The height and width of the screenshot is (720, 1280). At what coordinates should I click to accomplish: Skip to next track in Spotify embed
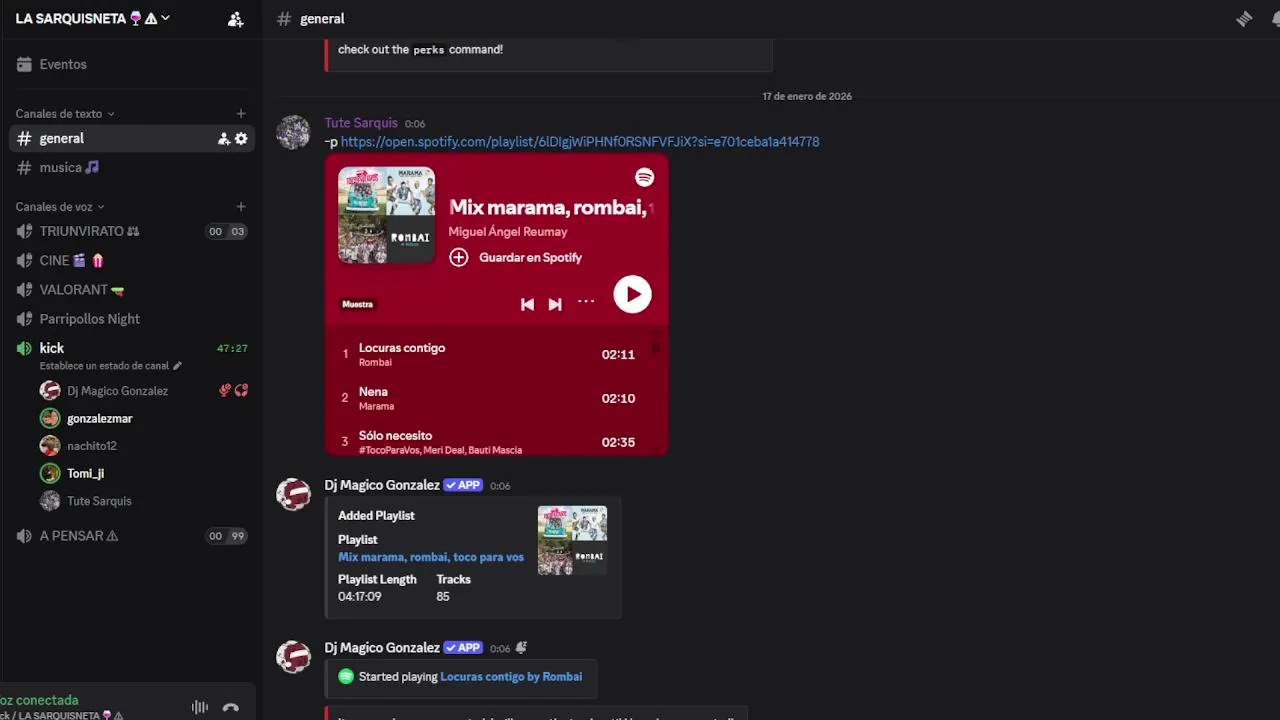pos(555,304)
